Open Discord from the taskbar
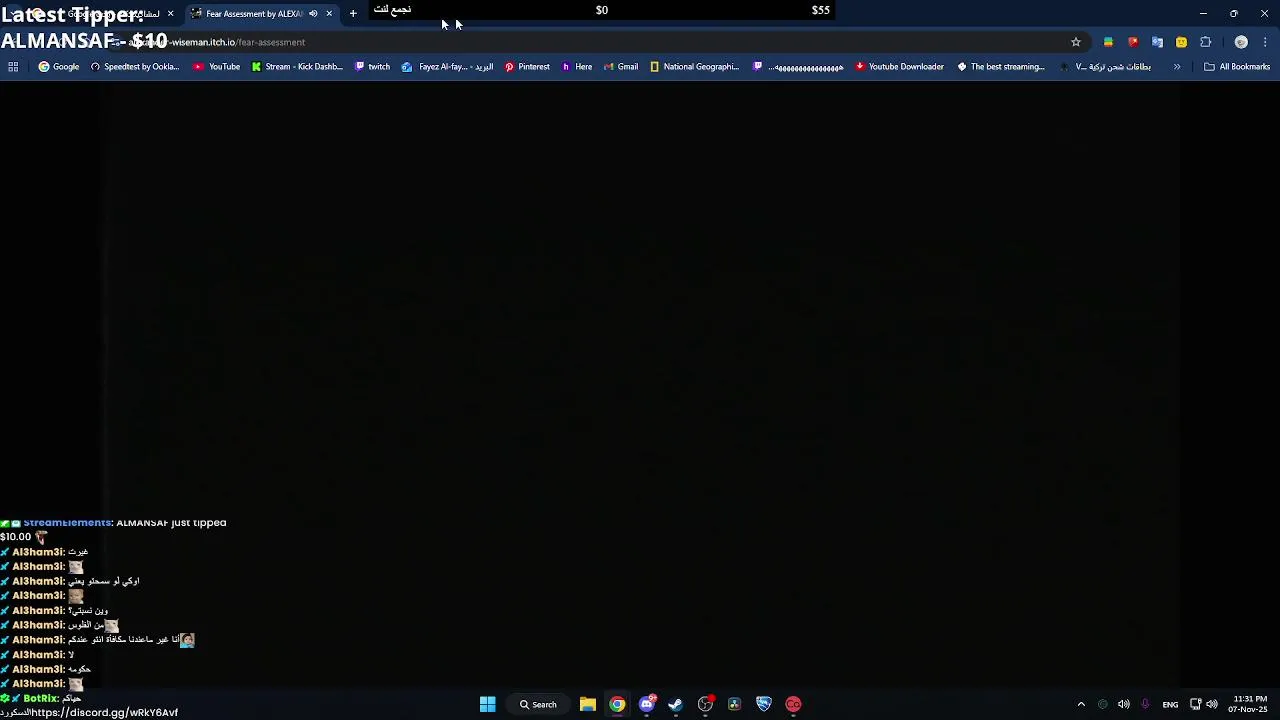Viewport: 1280px width, 720px height. pos(647,704)
